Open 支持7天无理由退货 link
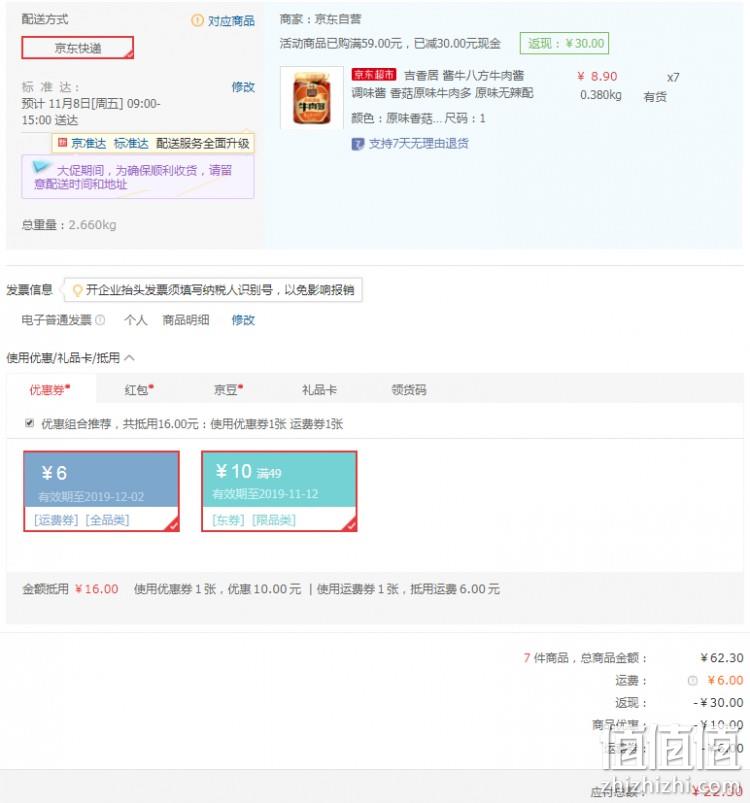The image size is (750, 803). click(x=418, y=144)
